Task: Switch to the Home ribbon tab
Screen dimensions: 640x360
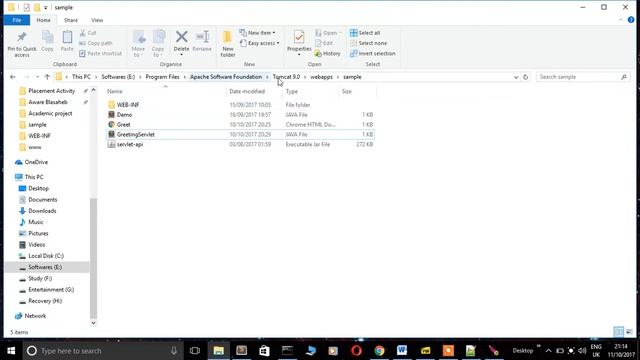Action: pyautogui.click(x=43, y=20)
